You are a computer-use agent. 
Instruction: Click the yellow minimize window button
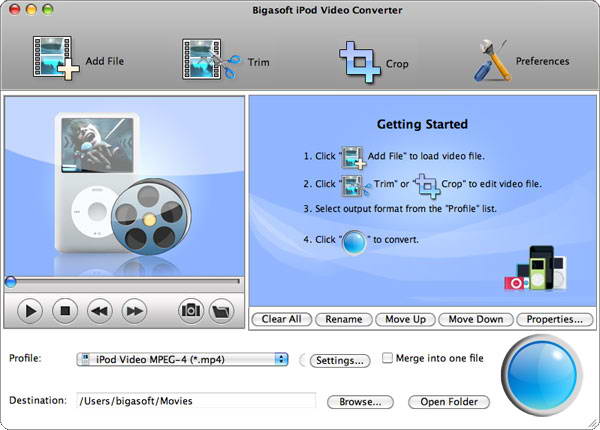coord(31,9)
